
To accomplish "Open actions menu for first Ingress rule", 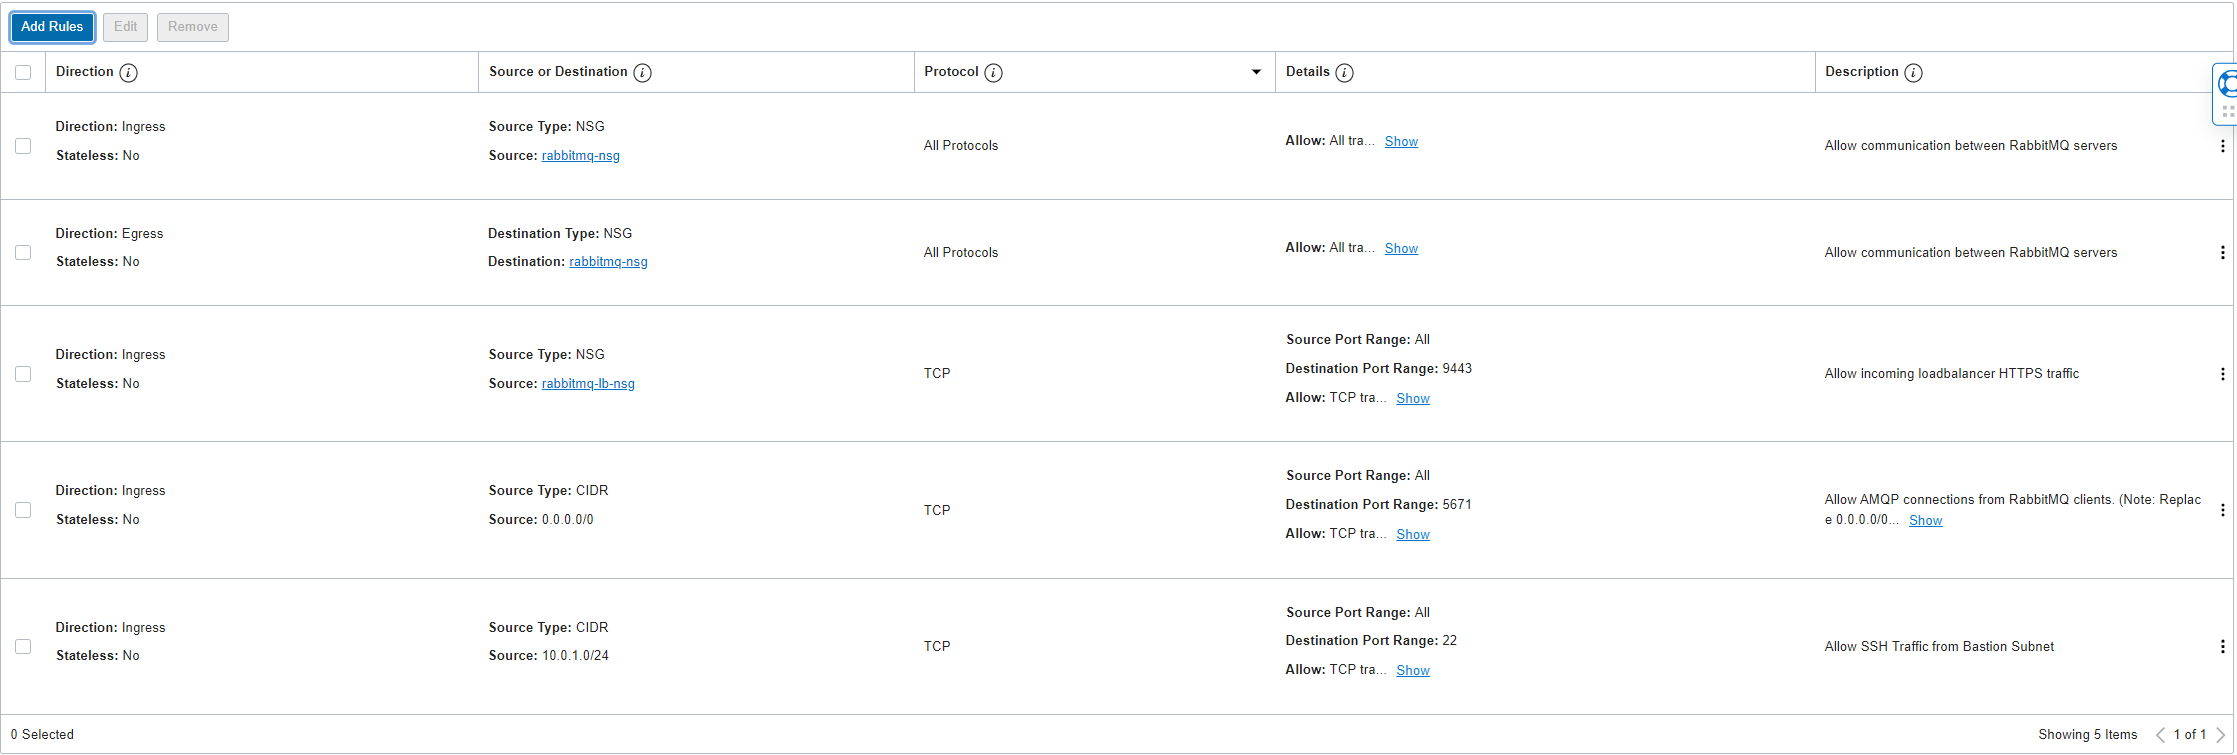I will point(2222,146).
